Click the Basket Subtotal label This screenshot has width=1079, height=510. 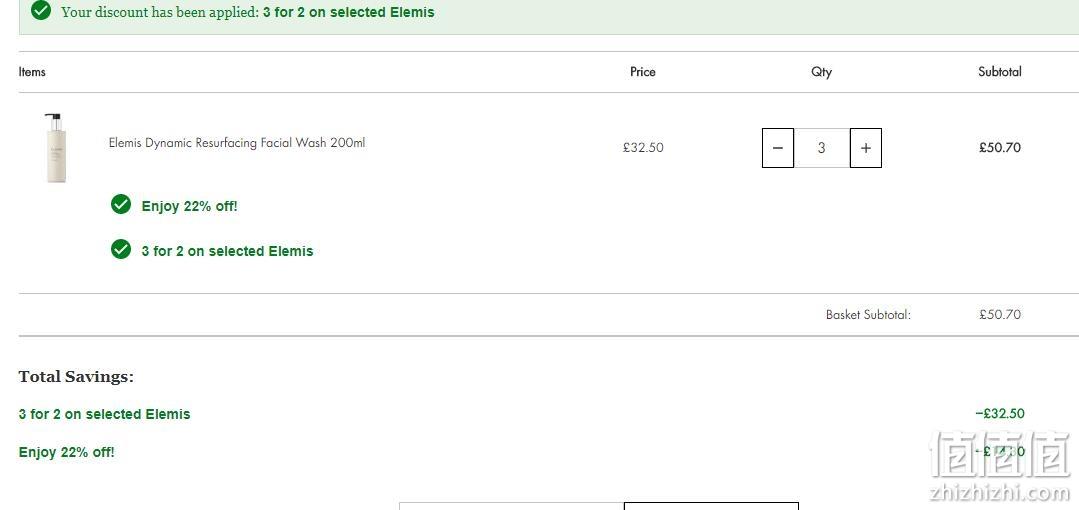(x=868, y=315)
